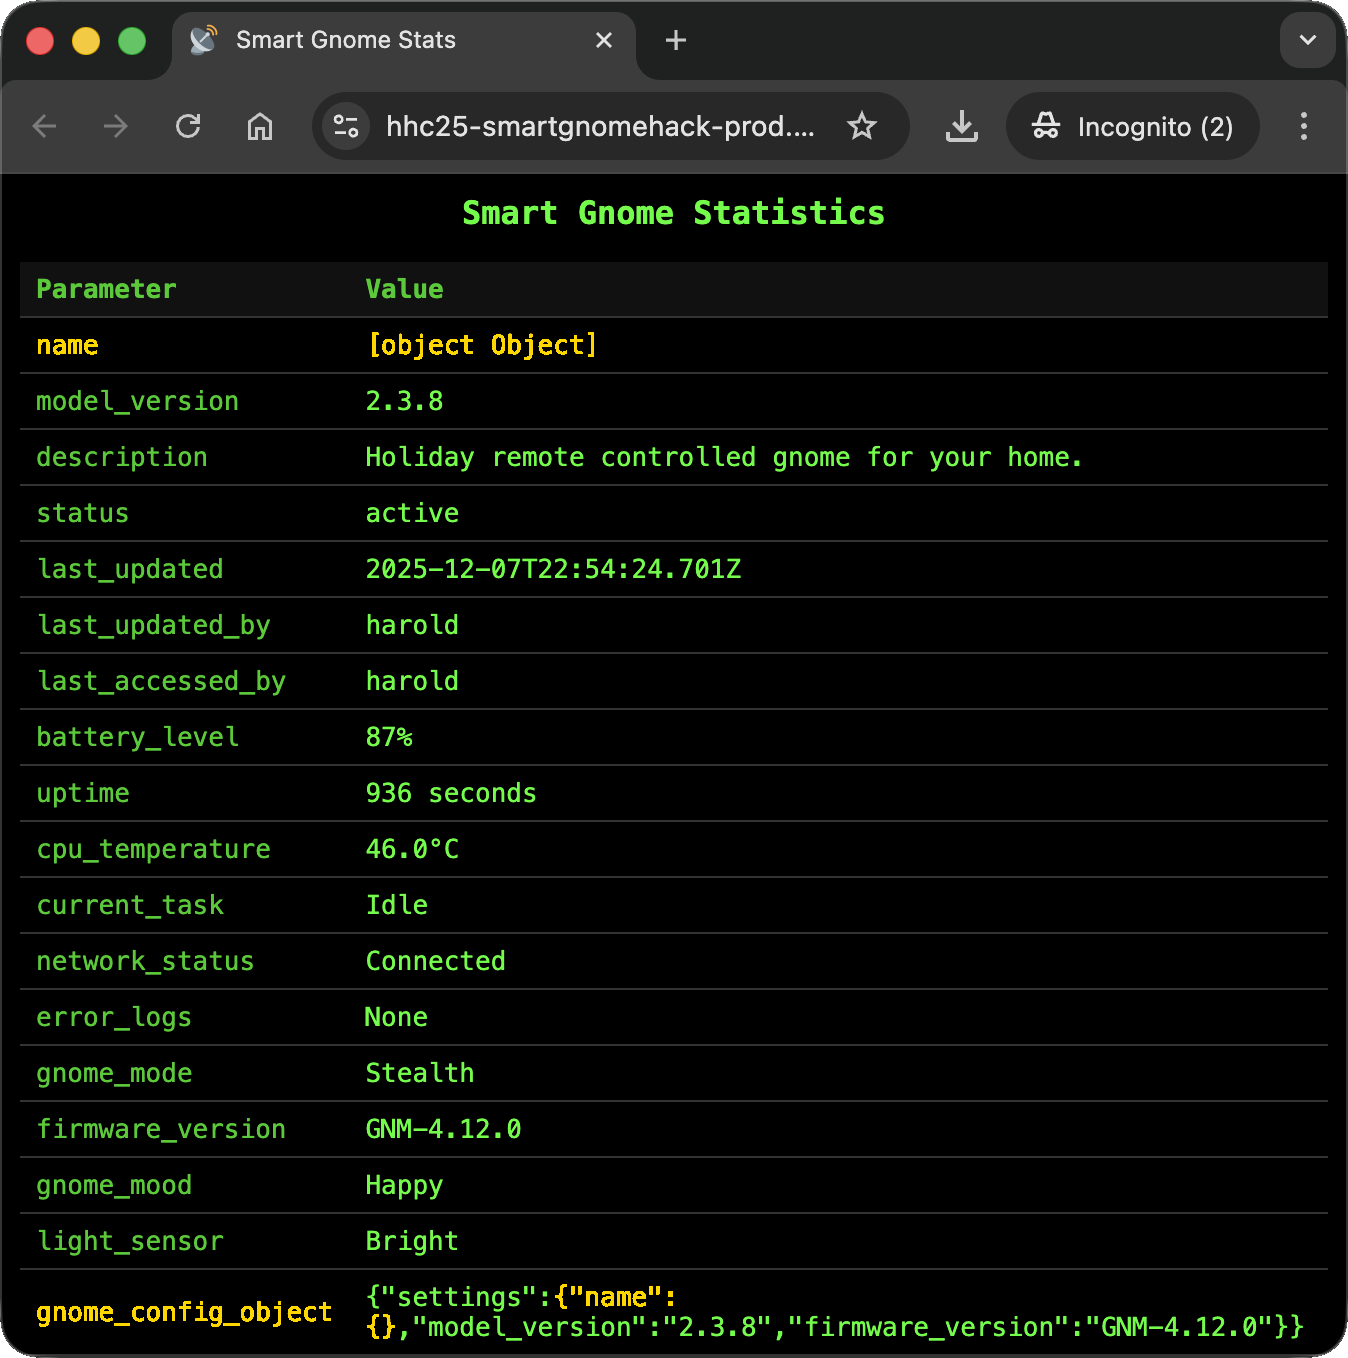Click the Smart Gnome Statistics heading
1348x1358 pixels.
[673, 213]
